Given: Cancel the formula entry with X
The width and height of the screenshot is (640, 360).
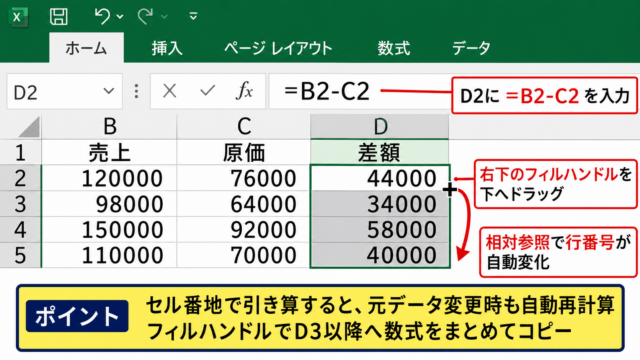Looking at the screenshot, I should pos(169,91).
